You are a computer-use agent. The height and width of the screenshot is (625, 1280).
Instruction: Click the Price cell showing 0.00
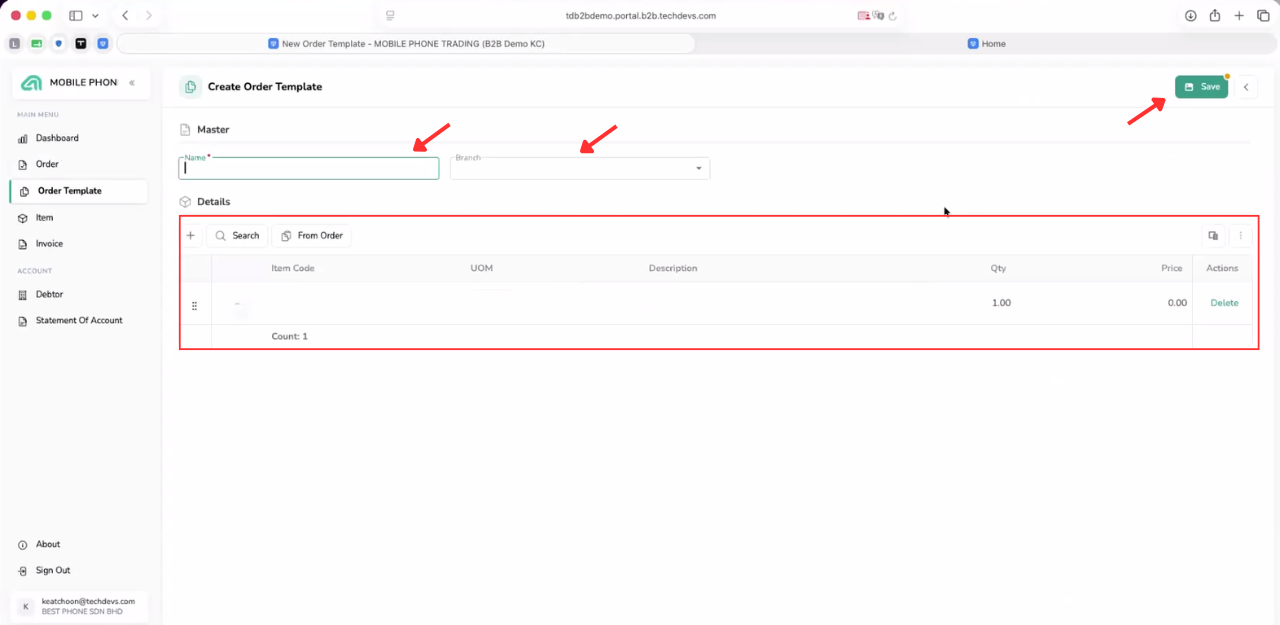pos(1177,303)
